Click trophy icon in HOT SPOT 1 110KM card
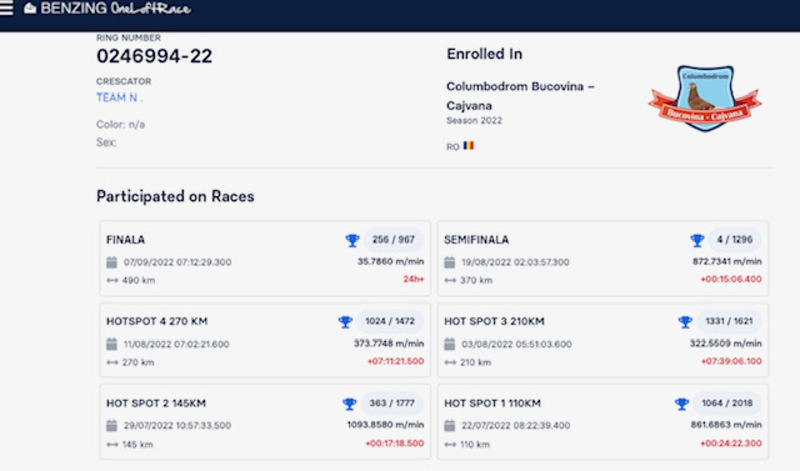This screenshot has height=471, width=800. click(682, 404)
